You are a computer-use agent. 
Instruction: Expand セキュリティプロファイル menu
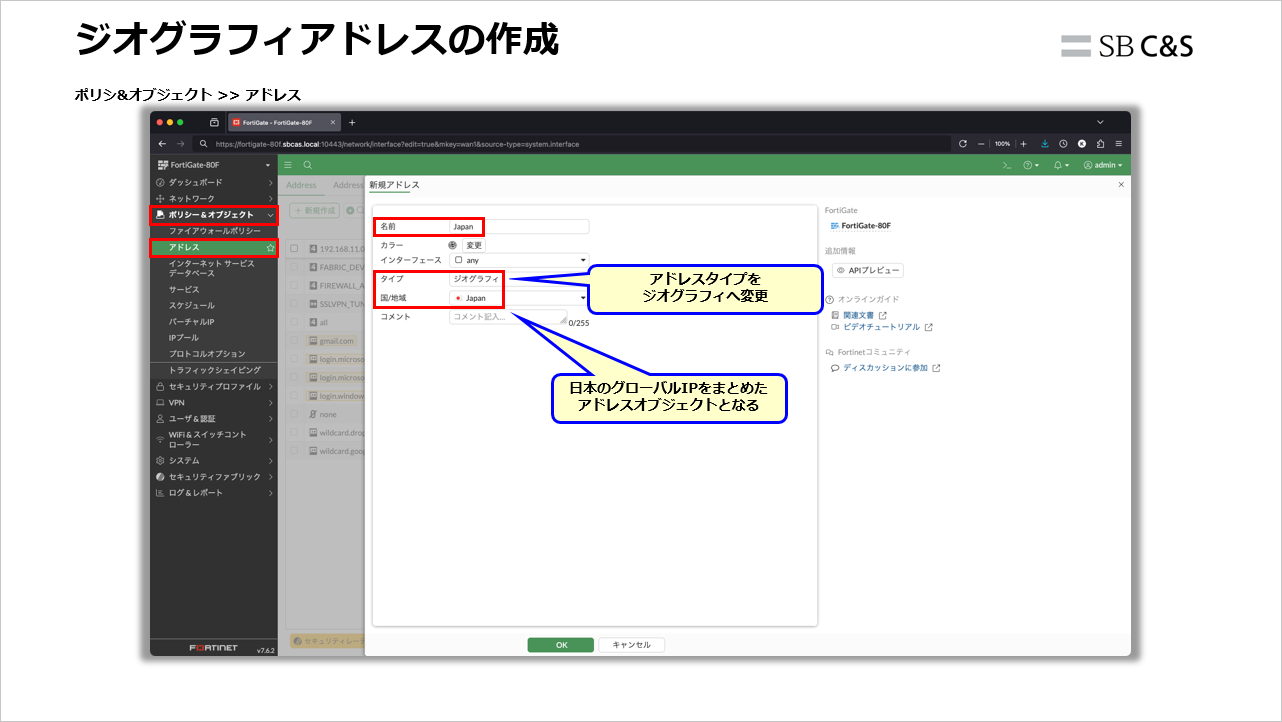pyautogui.click(x=213, y=386)
